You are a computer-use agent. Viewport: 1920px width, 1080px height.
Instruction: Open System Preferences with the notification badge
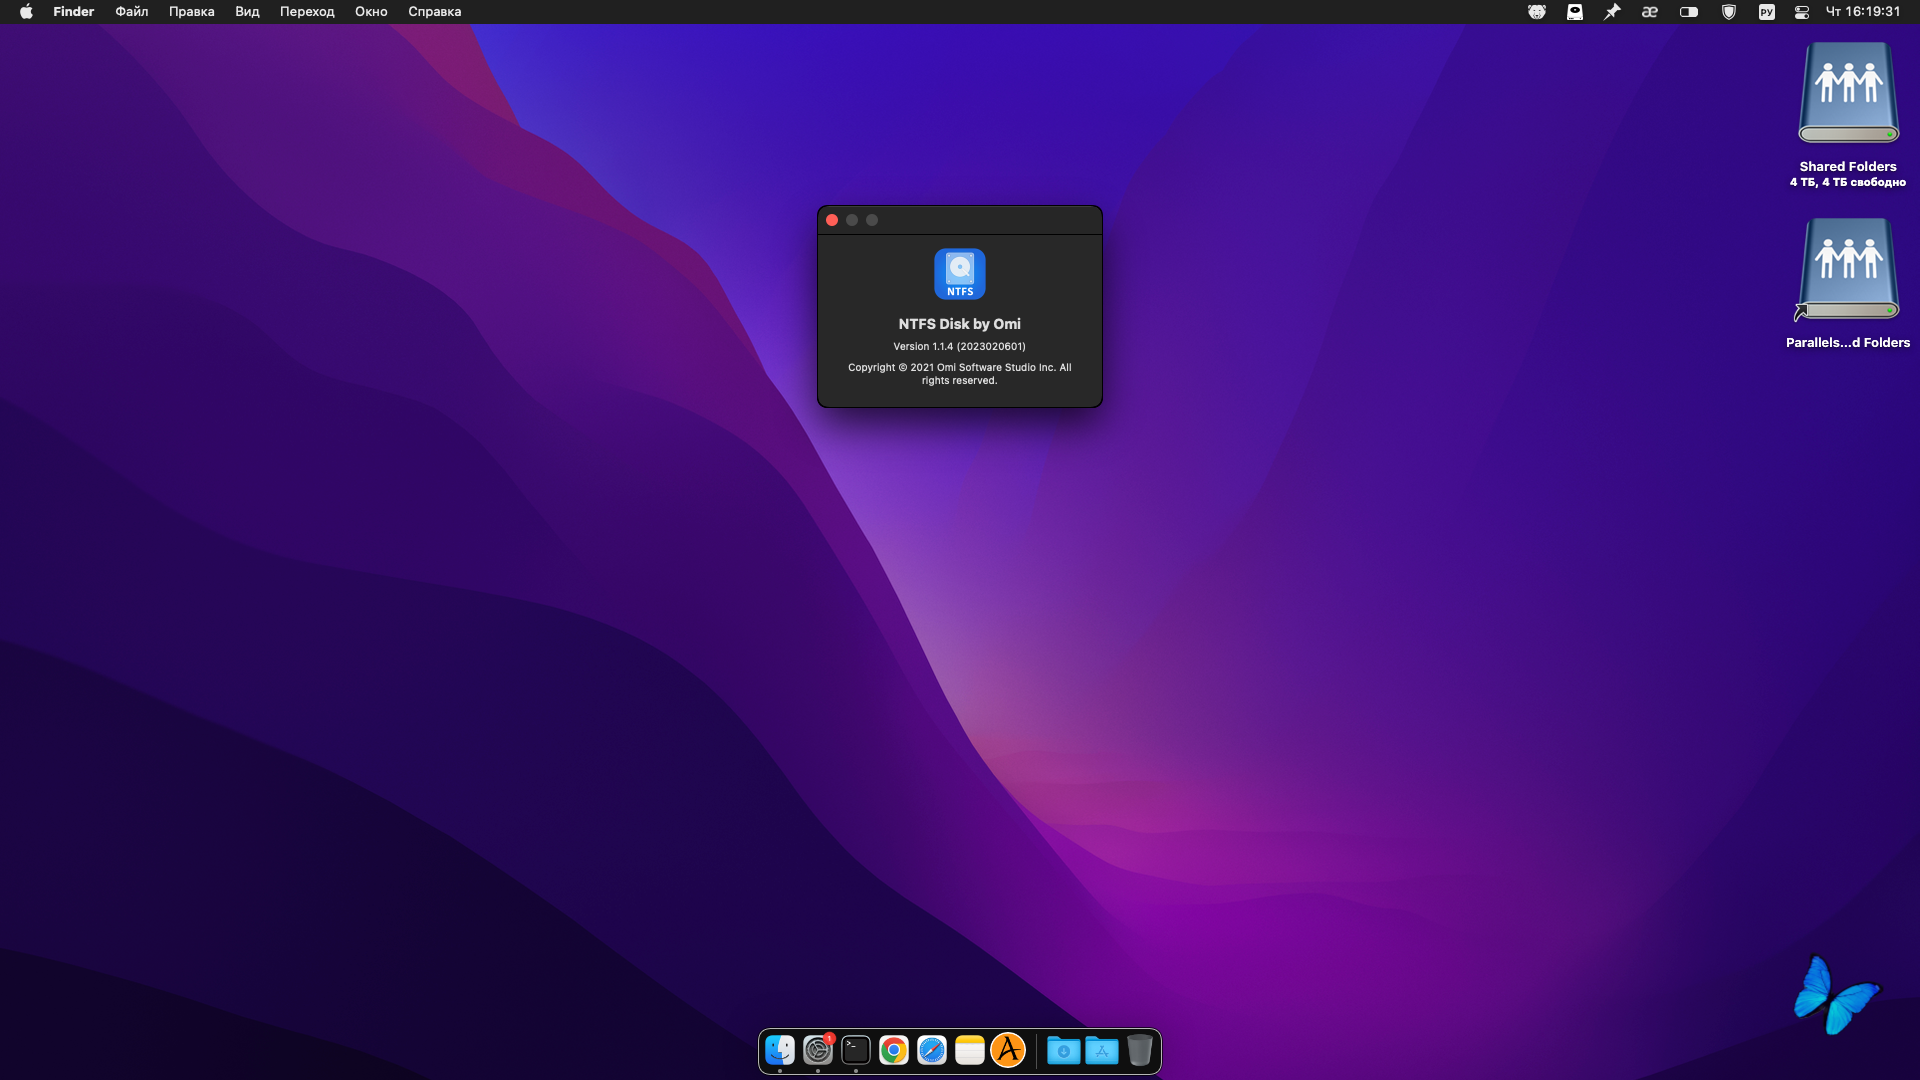(818, 1050)
